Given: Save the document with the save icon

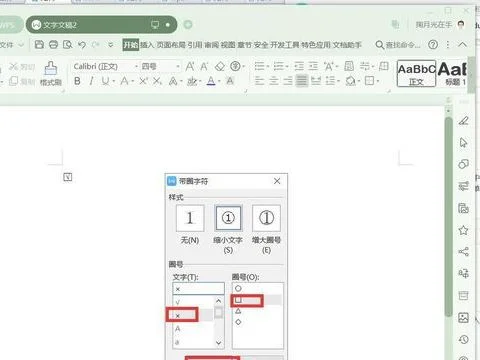Looking at the screenshot, I should 39,44.
